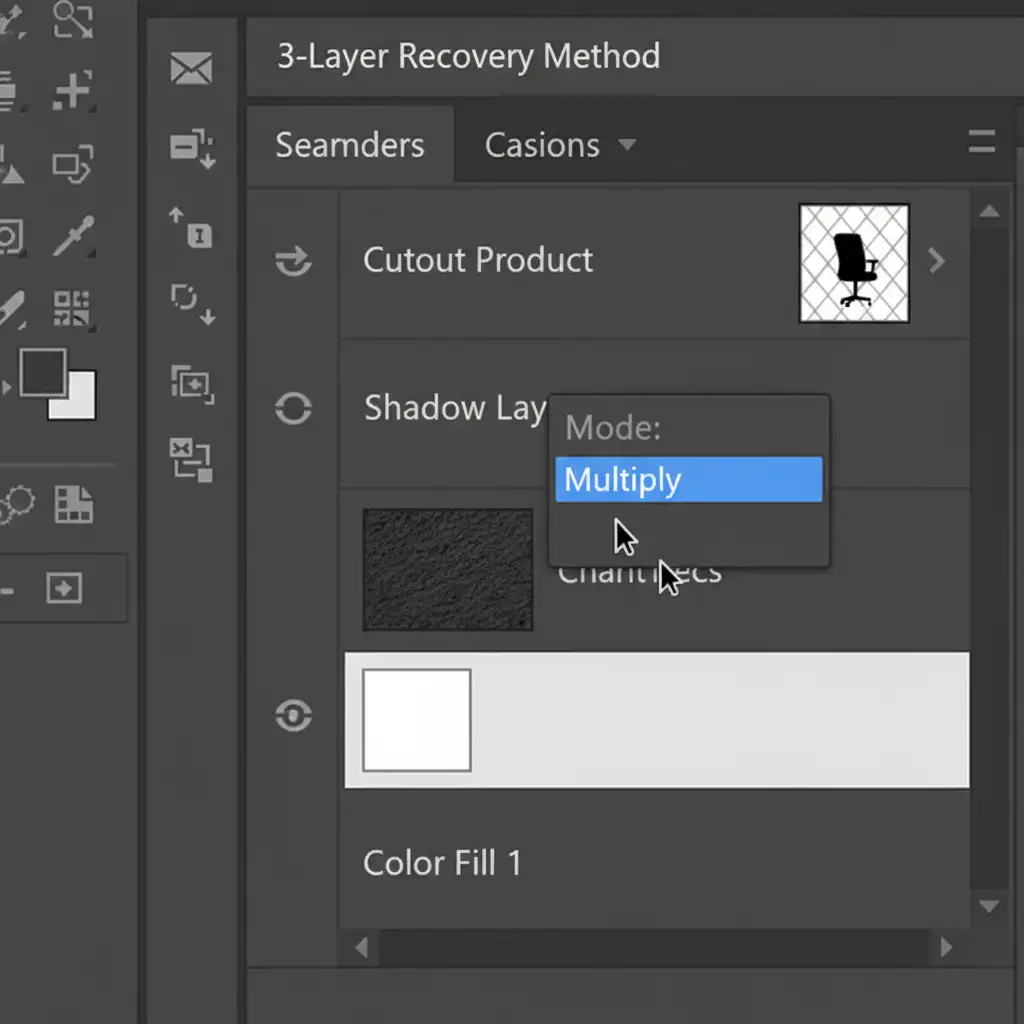
Task: Click the circular dashed arrow icon
Action: click(193, 301)
